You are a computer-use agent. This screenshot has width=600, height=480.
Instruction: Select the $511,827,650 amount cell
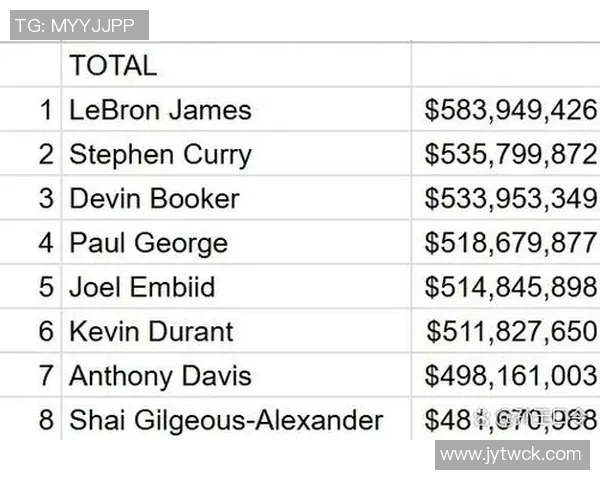point(511,332)
